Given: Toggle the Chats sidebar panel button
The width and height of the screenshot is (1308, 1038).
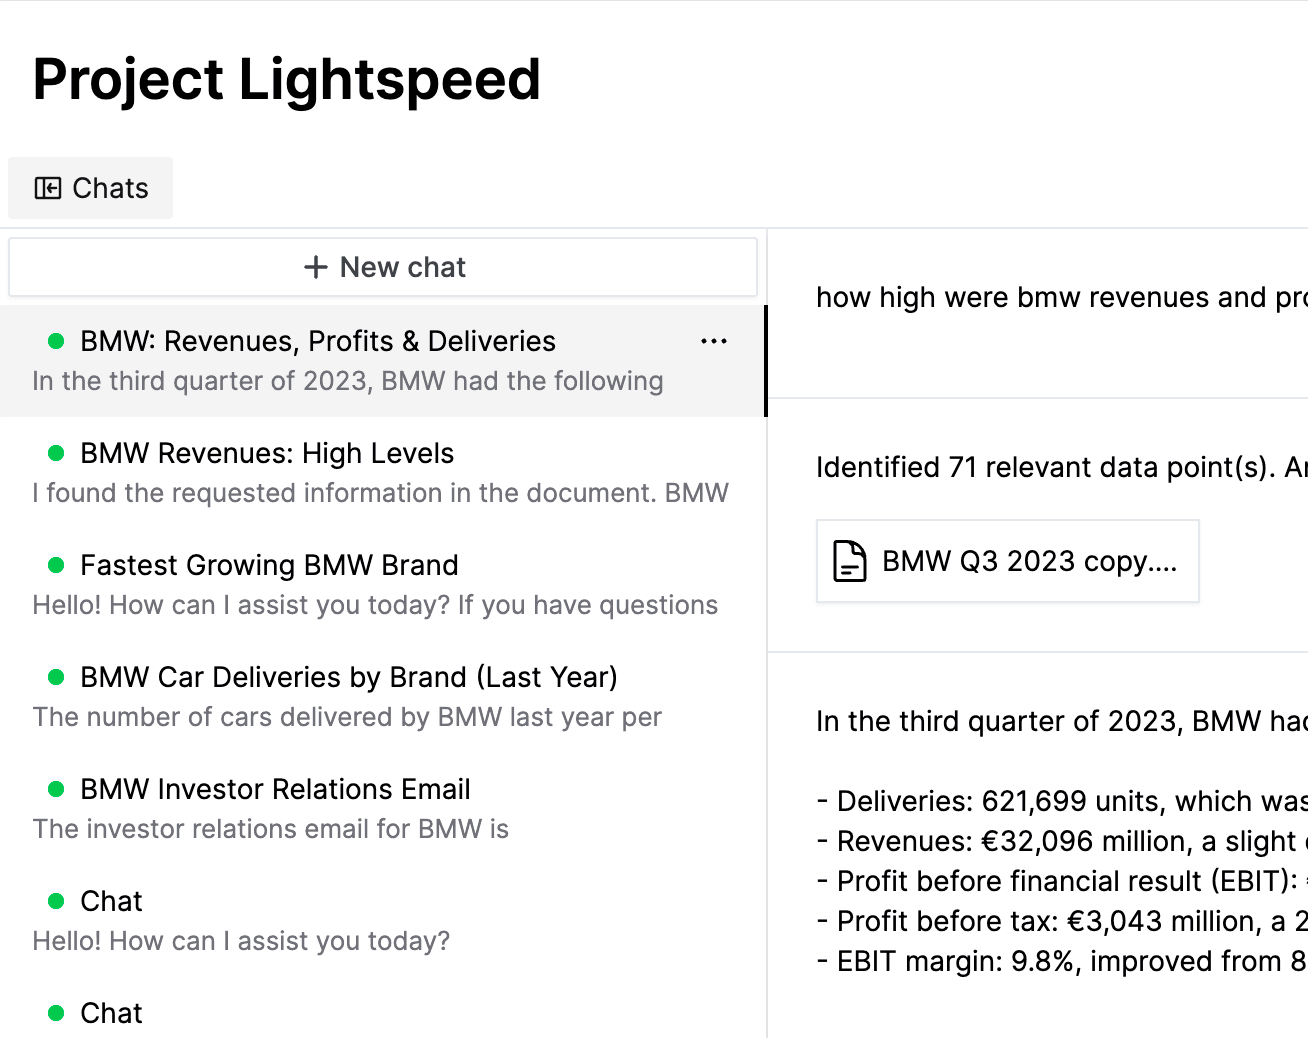Looking at the screenshot, I should click(91, 188).
